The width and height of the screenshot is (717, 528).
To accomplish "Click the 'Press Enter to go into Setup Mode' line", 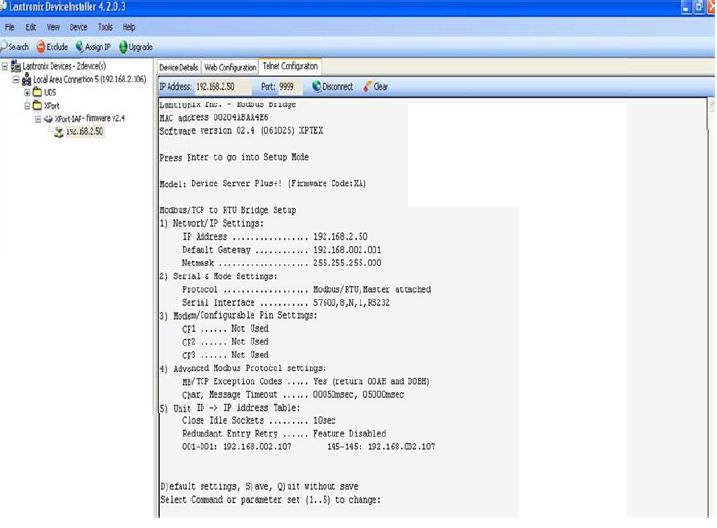I will (234, 157).
